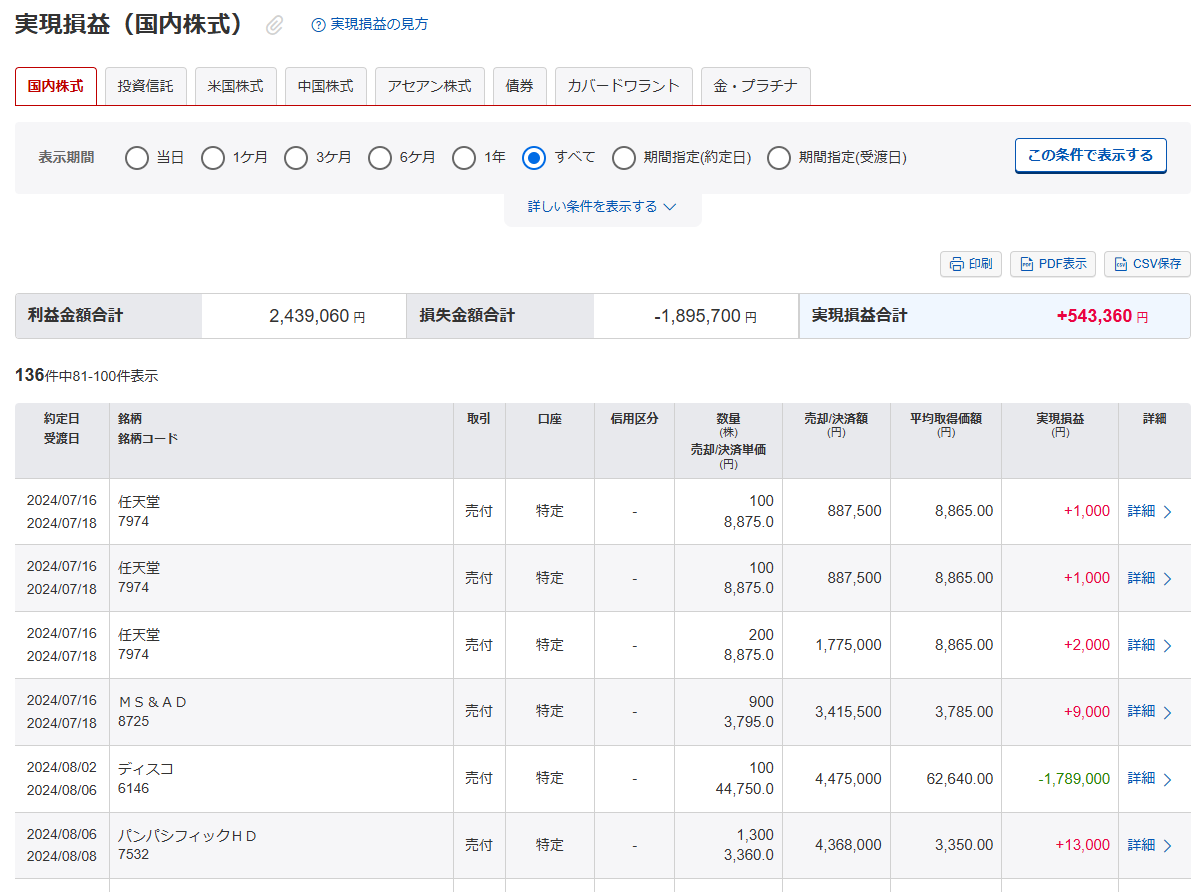Select the 6ケ月 period radio button

coord(380,158)
